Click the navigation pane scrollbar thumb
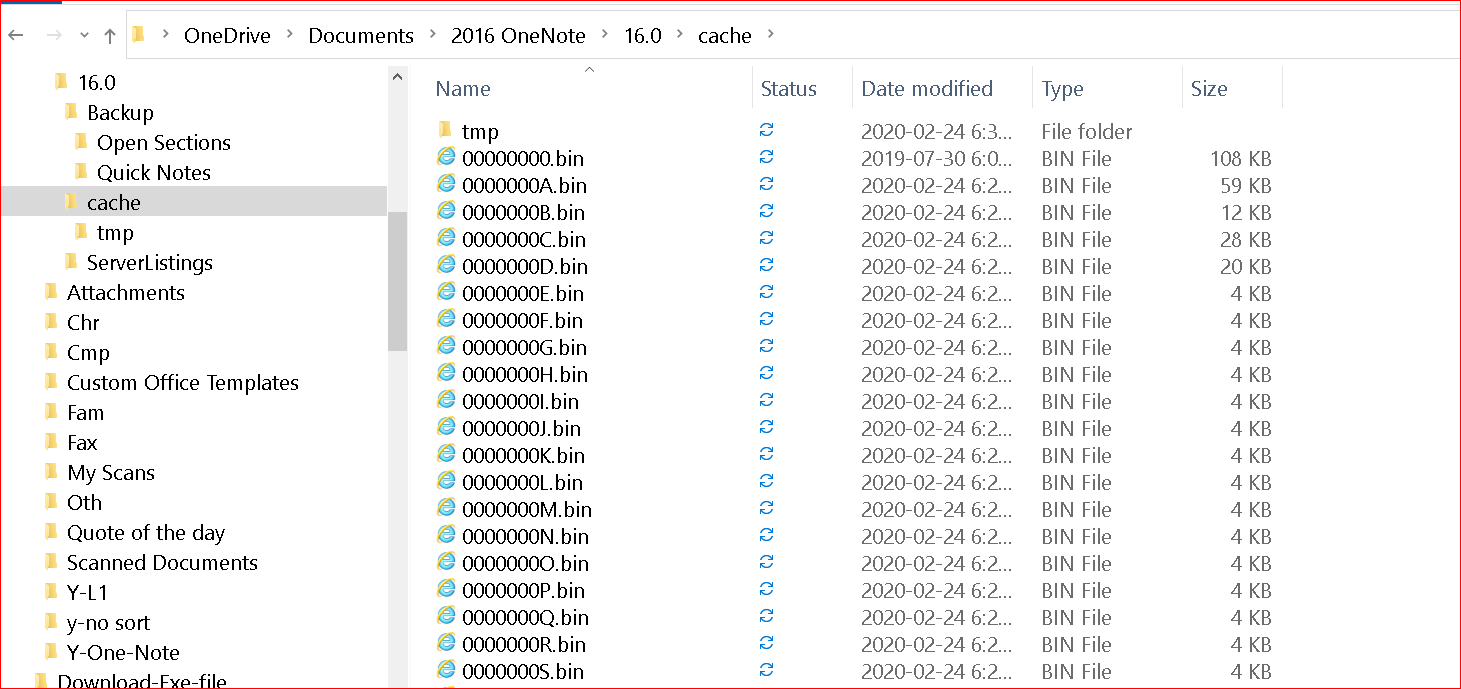This screenshot has height=689, width=1461. pyautogui.click(x=397, y=281)
